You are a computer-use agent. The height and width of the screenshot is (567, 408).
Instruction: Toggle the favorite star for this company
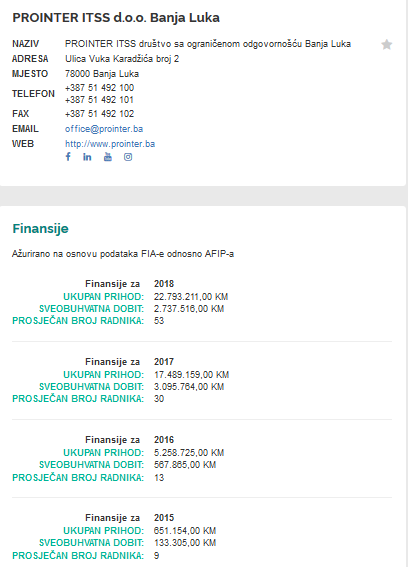(387, 44)
